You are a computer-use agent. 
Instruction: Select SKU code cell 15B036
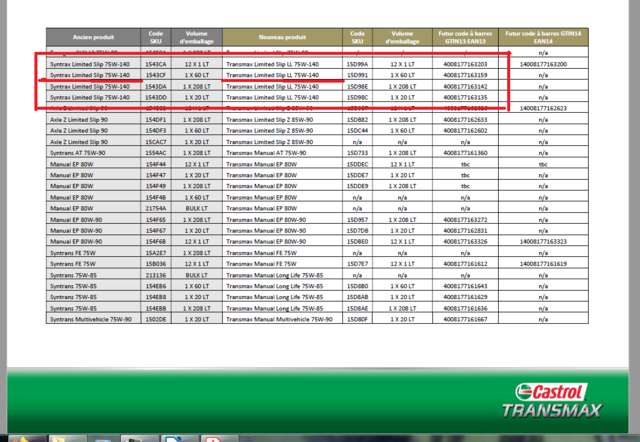(156, 264)
